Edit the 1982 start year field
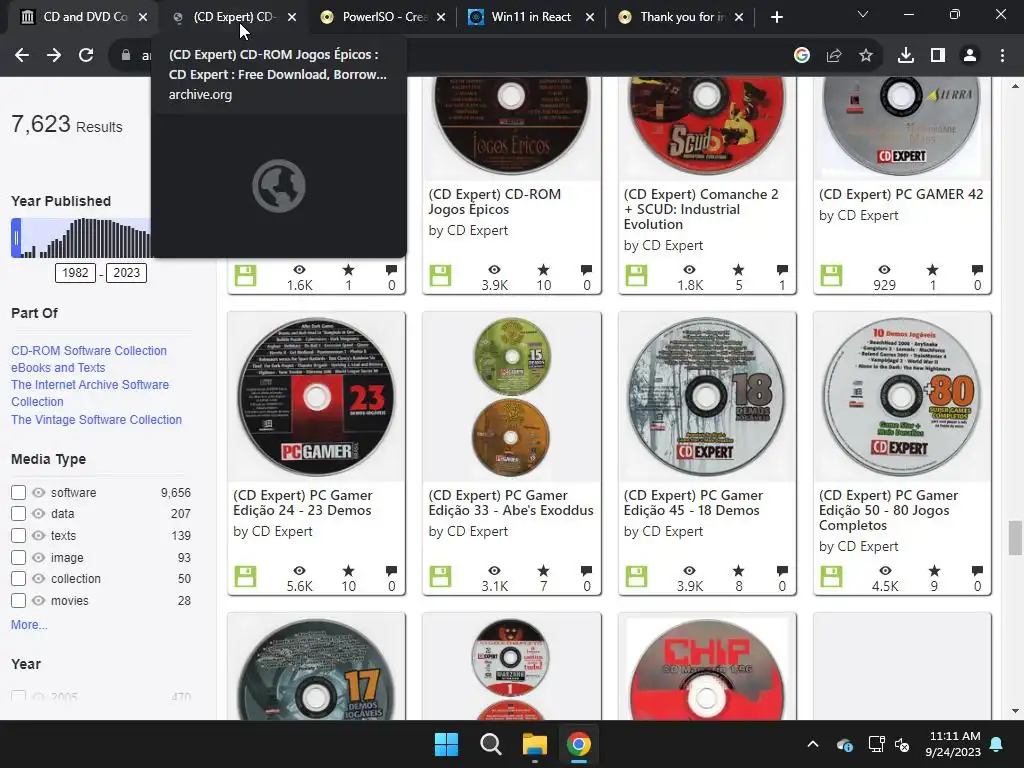The height and width of the screenshot is (768, 1024). (x=75, y=272)
